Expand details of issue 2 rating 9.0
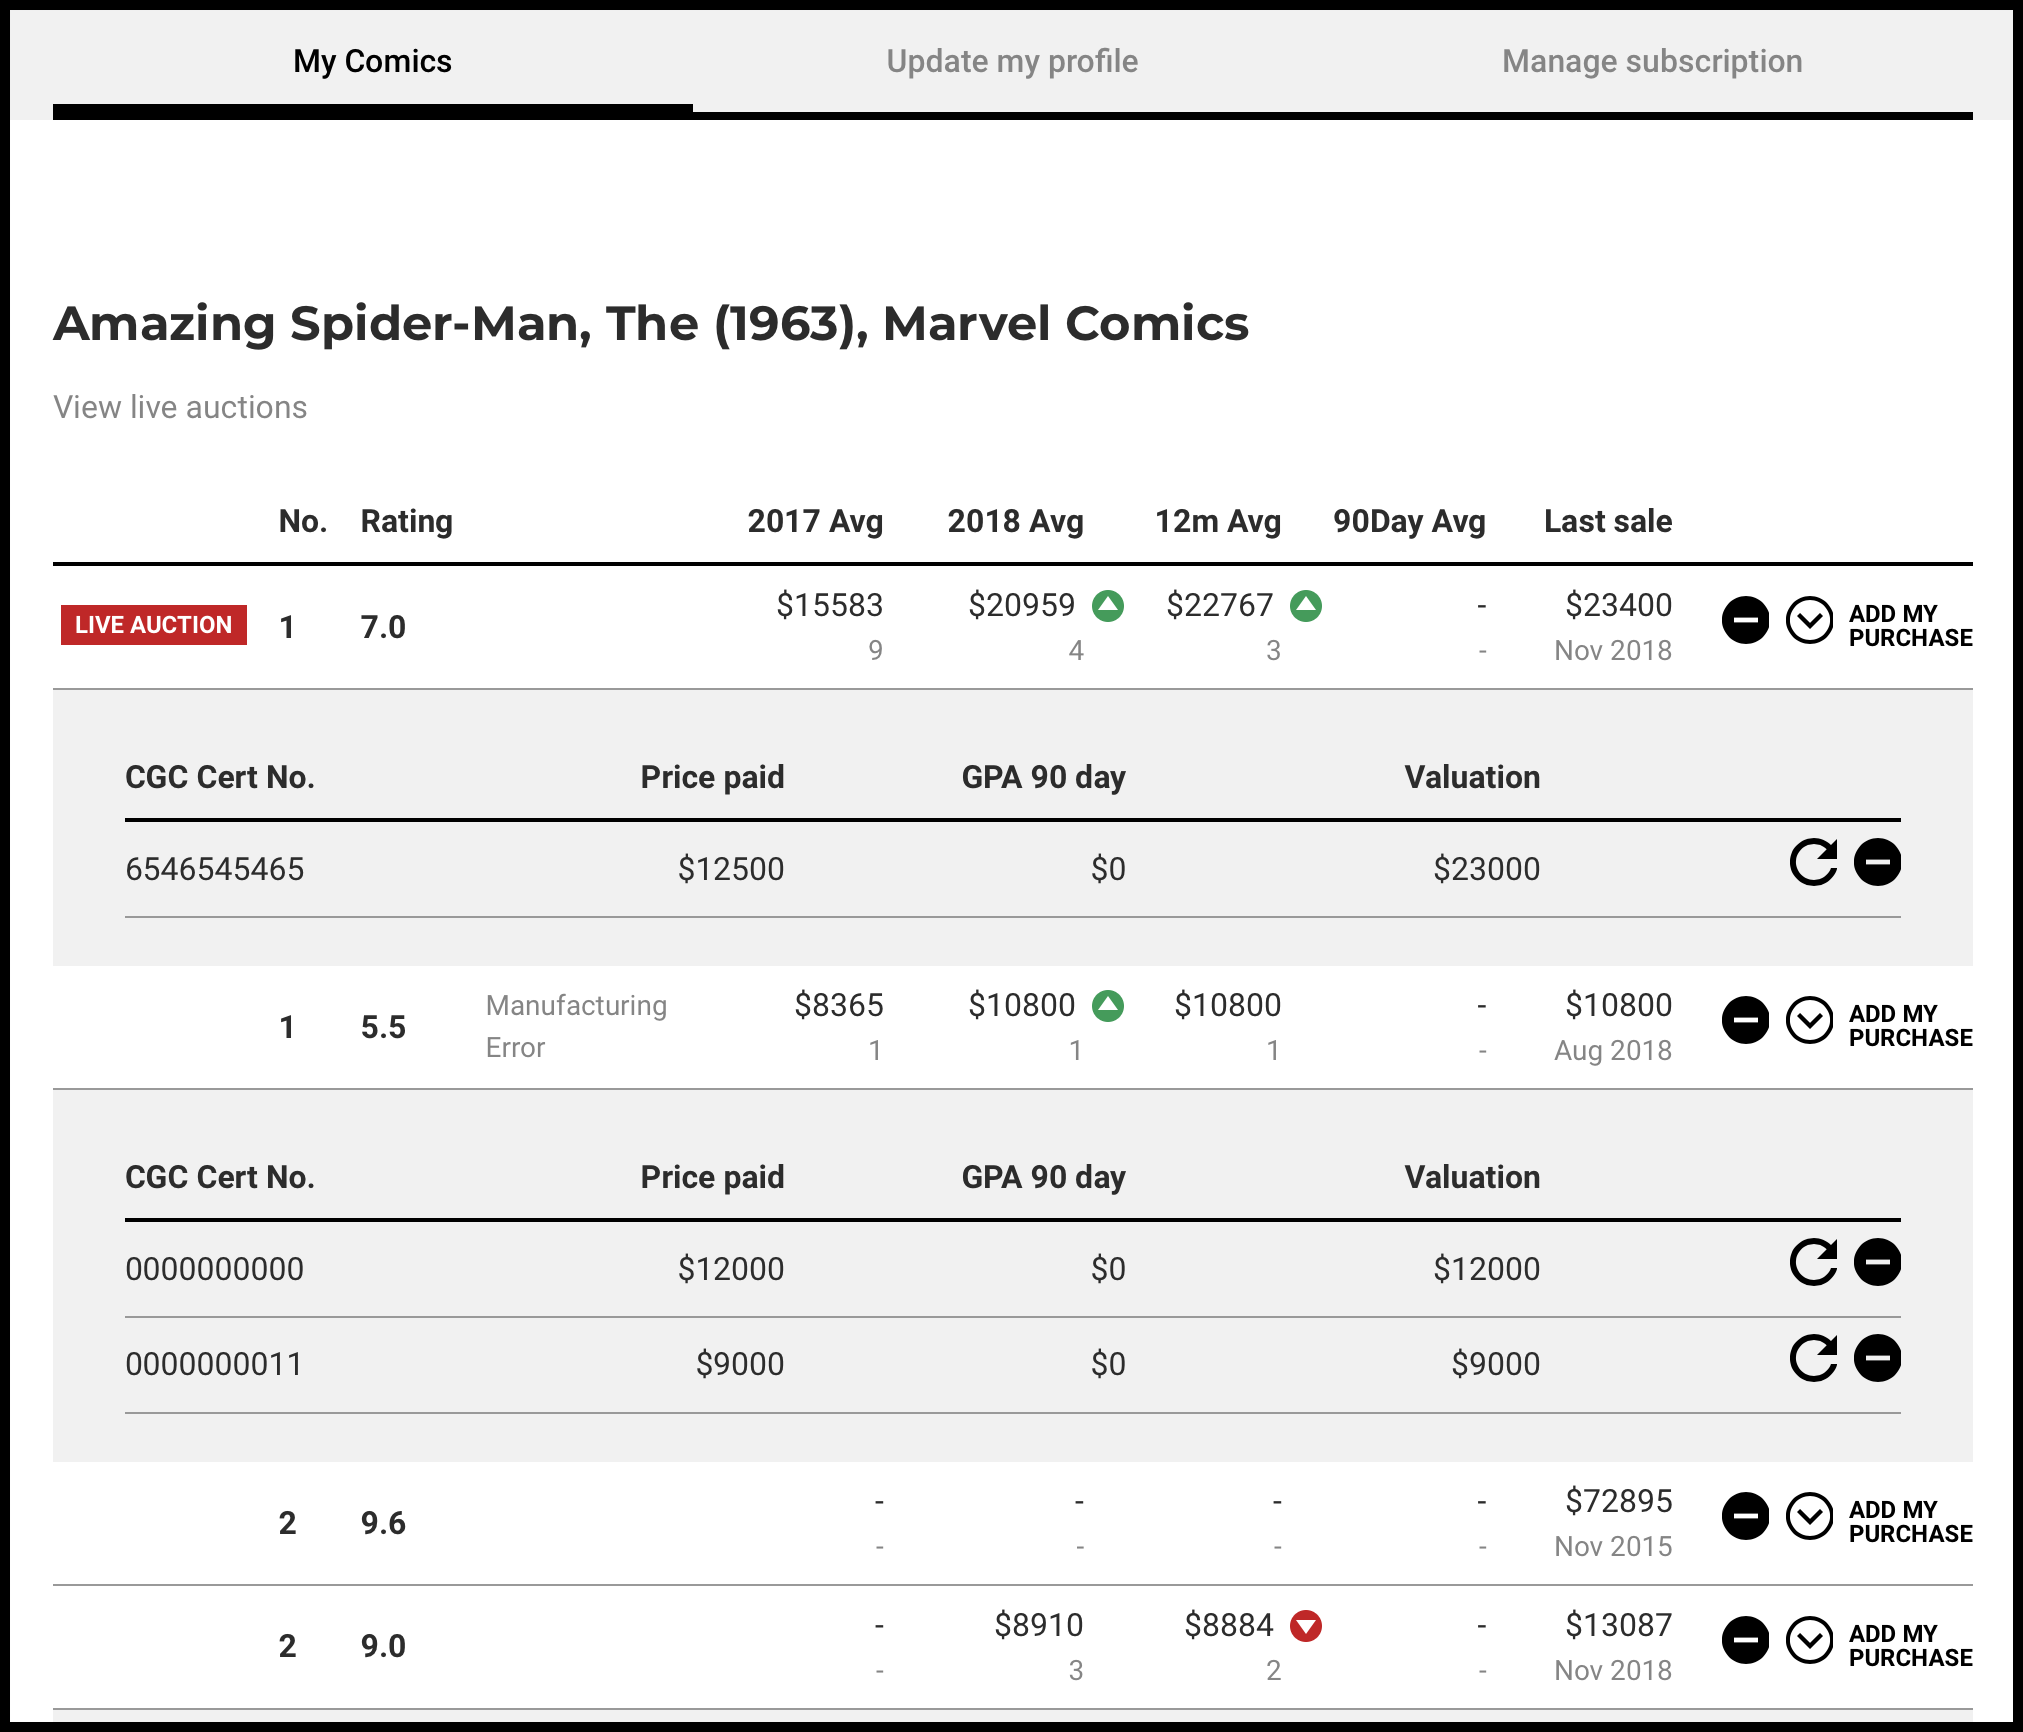 coord(1810,1640)
